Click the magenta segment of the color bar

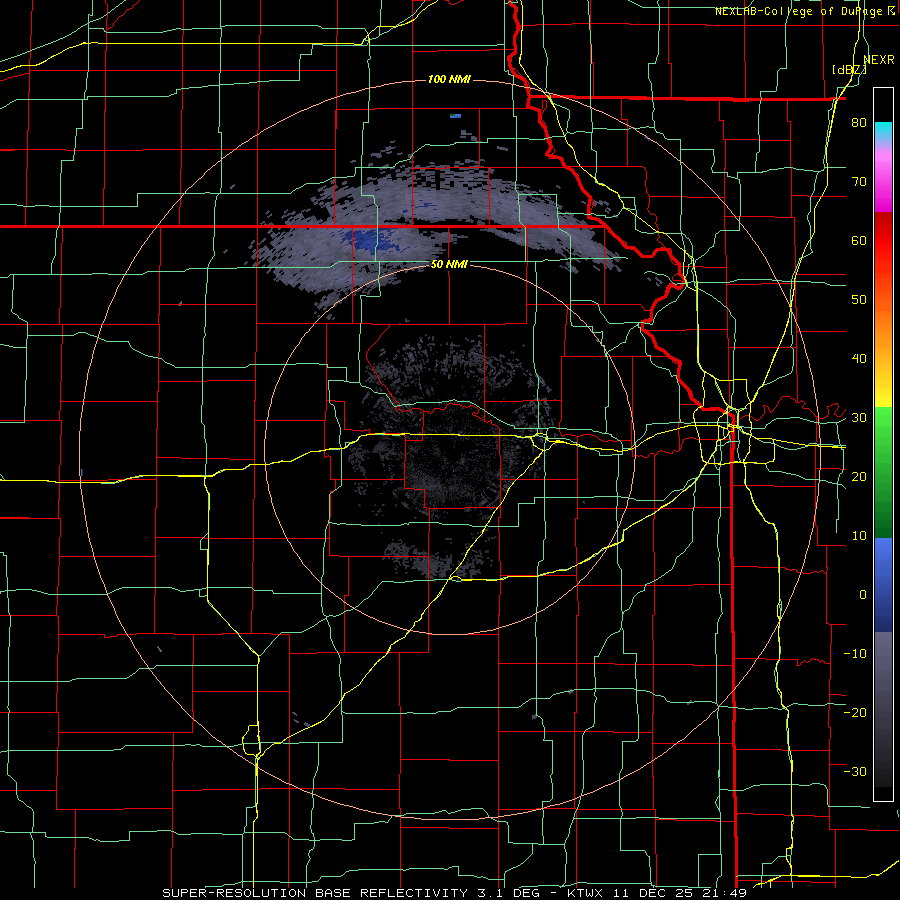pos(883,184)
